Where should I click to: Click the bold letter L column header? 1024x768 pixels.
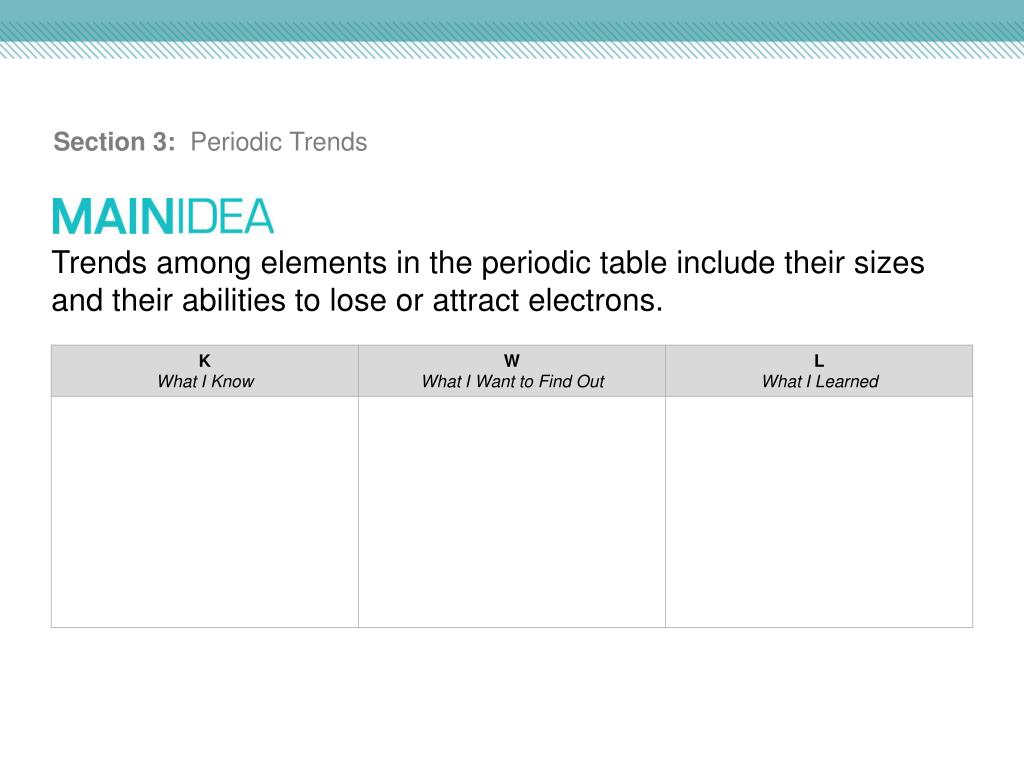(x=819, y=360)
